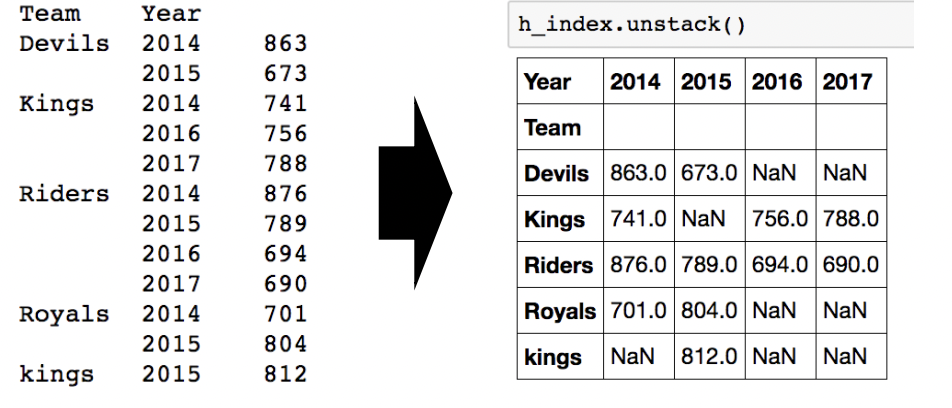952x408 pixels.
Task: Click table cell 788.0
Action: (851, 219)
